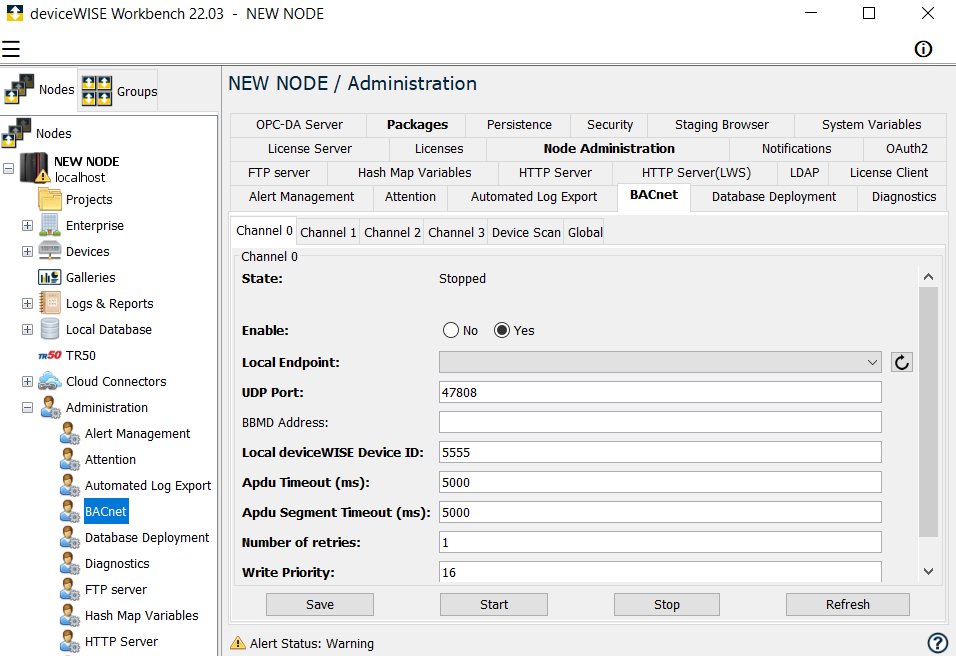
Task: Click the BACnet tree item icon
Action: tap(70, 512)
